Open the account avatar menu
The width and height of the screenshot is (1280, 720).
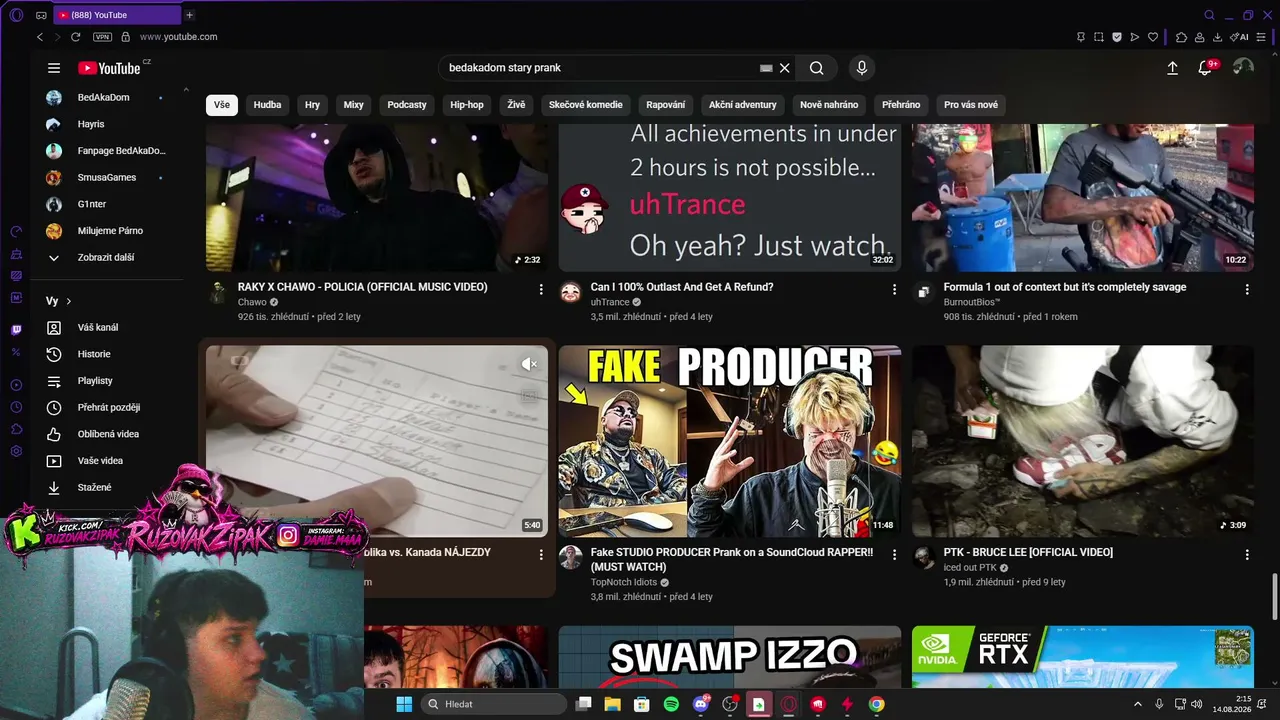(1243, 67)
